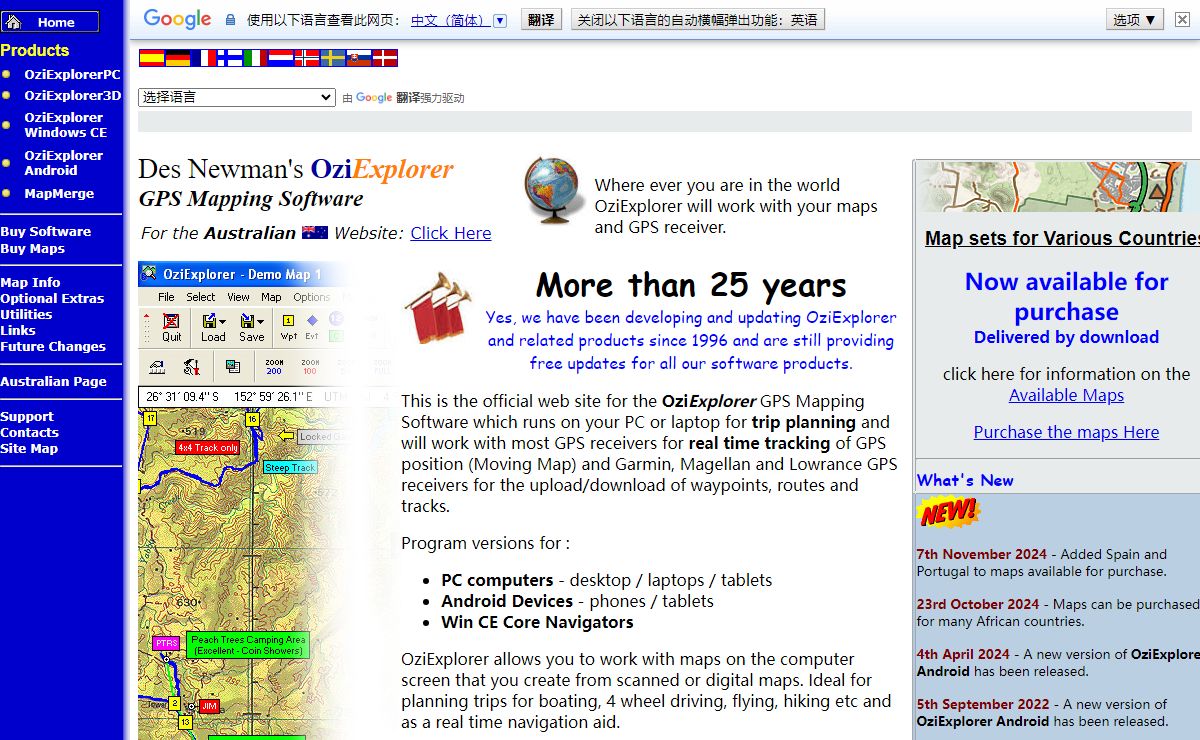Screen dimensions: 1200x740
Task: Select the Norwegian flag translation icon
Action: (307, 58)
